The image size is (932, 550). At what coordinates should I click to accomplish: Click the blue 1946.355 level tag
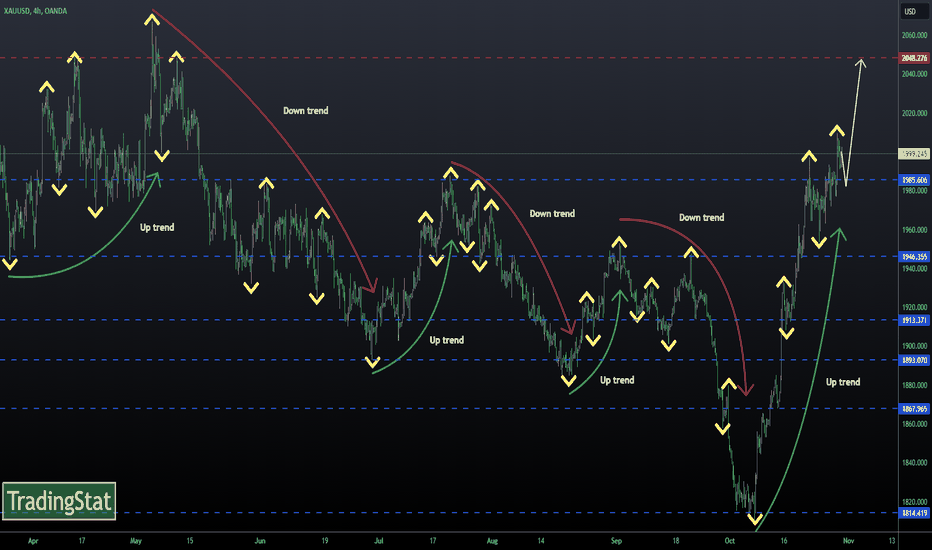914,257
